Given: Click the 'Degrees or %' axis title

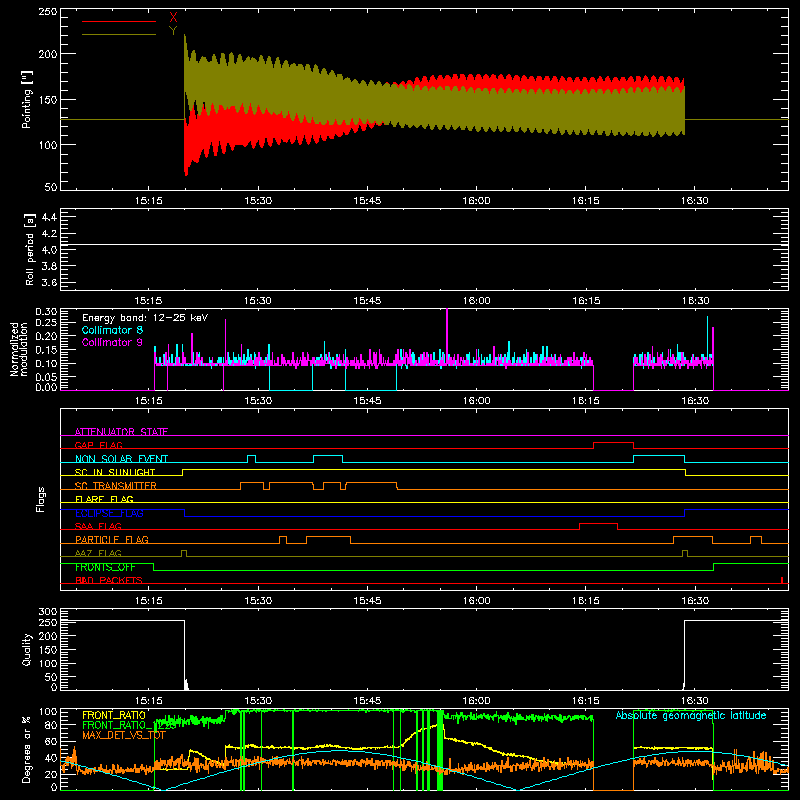Looking at the screenshot, I should (x=27, y=750).
